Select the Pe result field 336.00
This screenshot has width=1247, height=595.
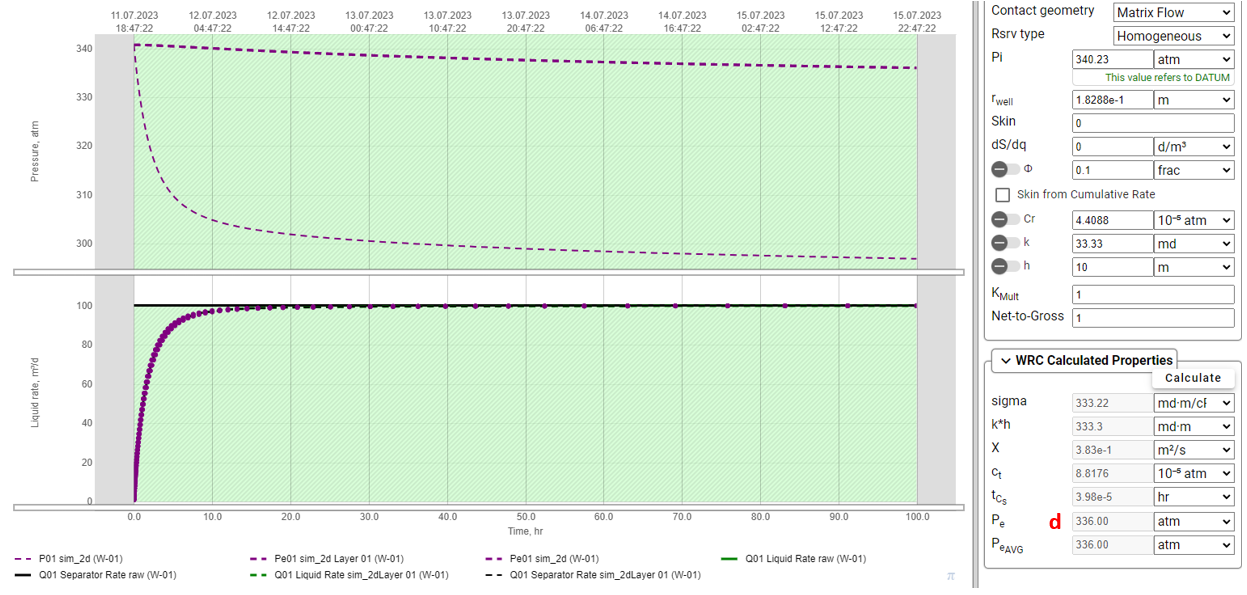click(x=1113, y=521)
